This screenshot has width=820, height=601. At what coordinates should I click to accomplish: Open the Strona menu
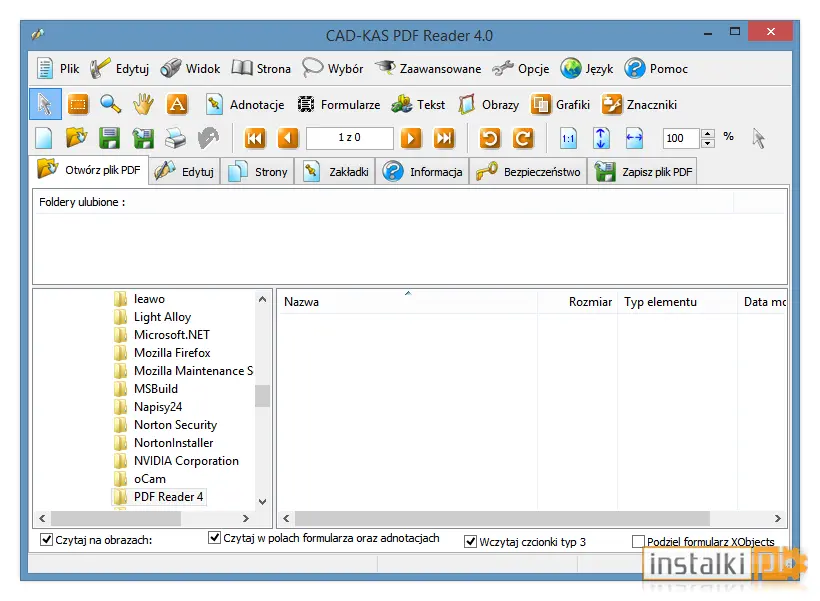[x=260, y=69]
